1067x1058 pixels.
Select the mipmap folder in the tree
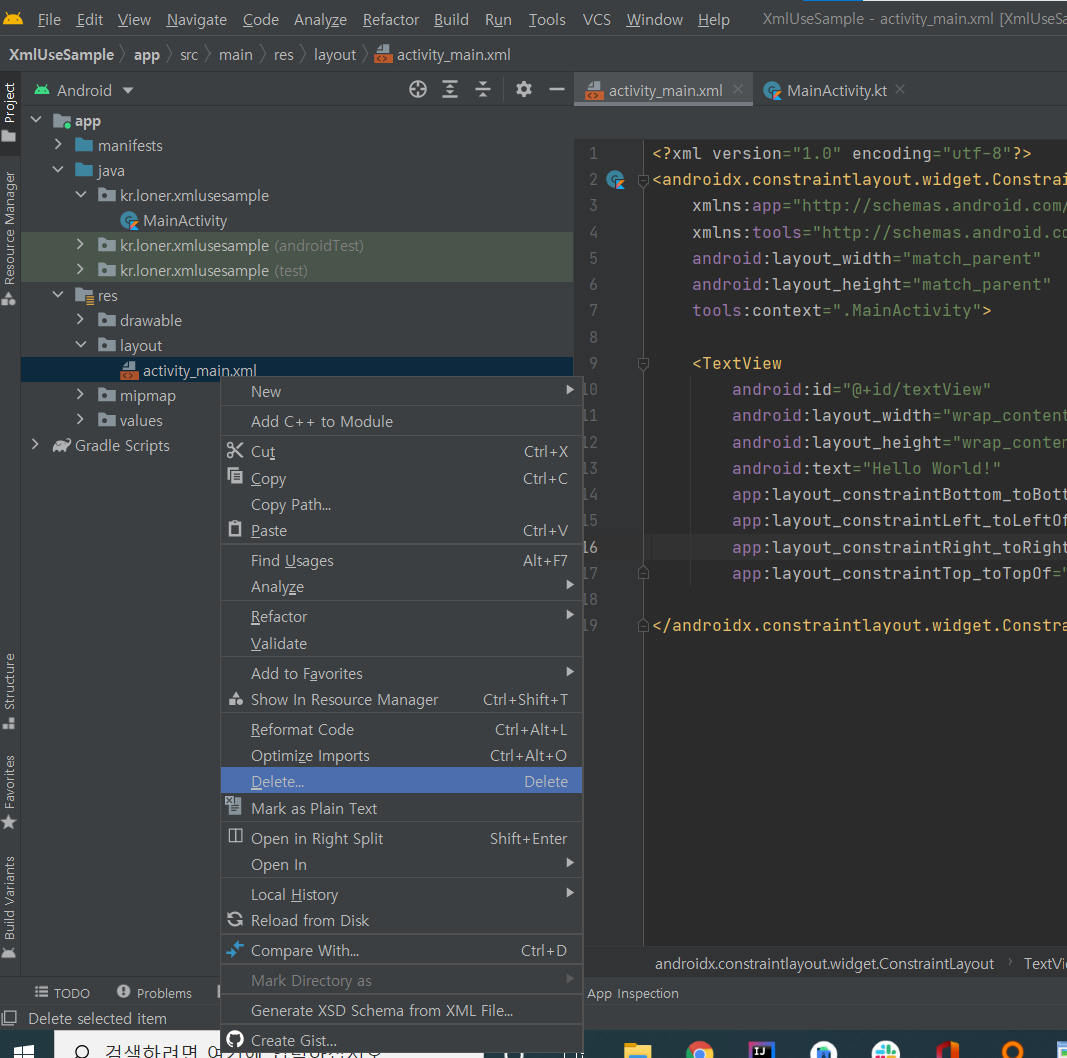pos(147,395)
